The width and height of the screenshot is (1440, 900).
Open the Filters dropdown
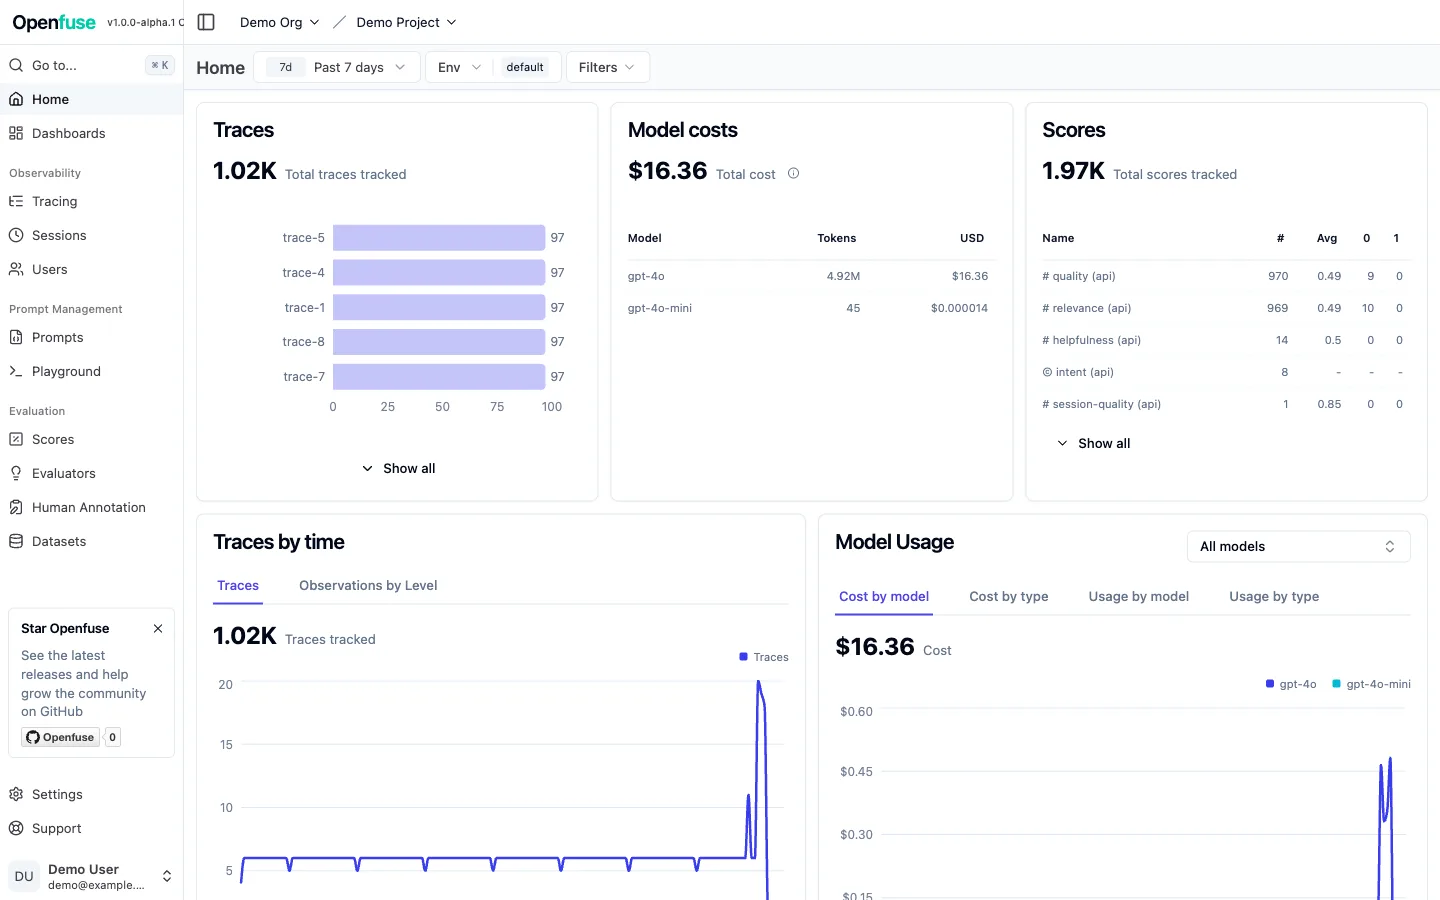[607, 67]
